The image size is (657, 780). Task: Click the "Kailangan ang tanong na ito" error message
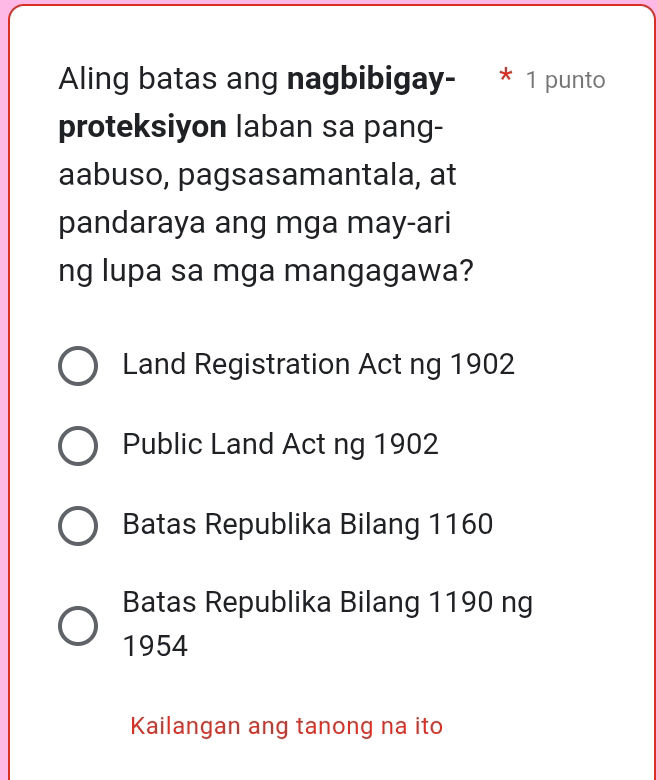click(x=286, y=726)
